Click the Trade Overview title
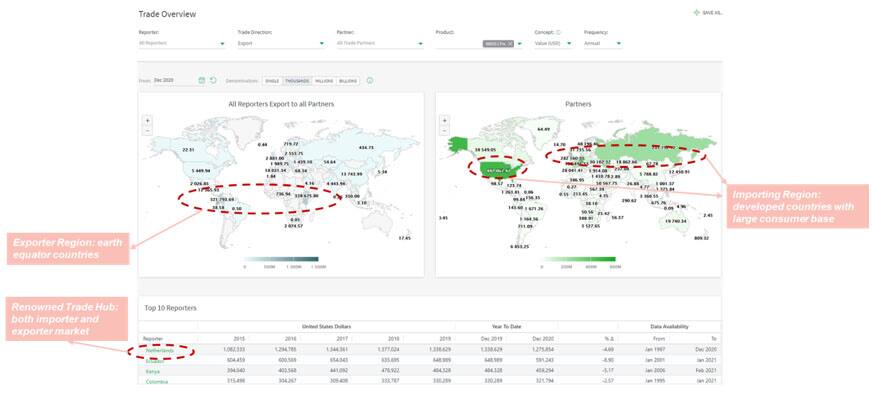This screenshot has width=873, height=394. (167, 14)
